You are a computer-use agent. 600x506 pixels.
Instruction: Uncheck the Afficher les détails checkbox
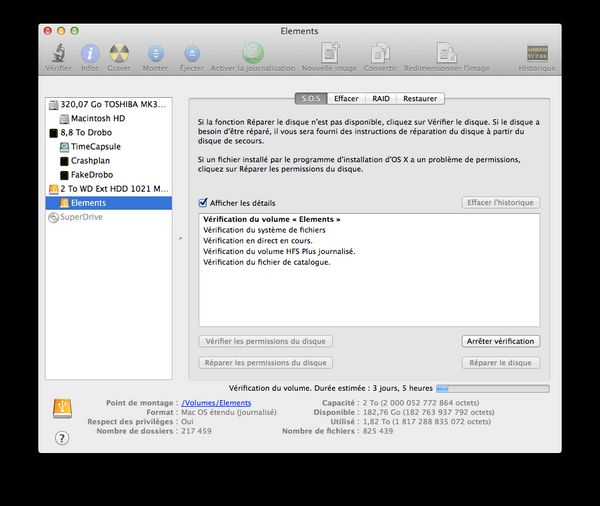(x=203, y=202)
